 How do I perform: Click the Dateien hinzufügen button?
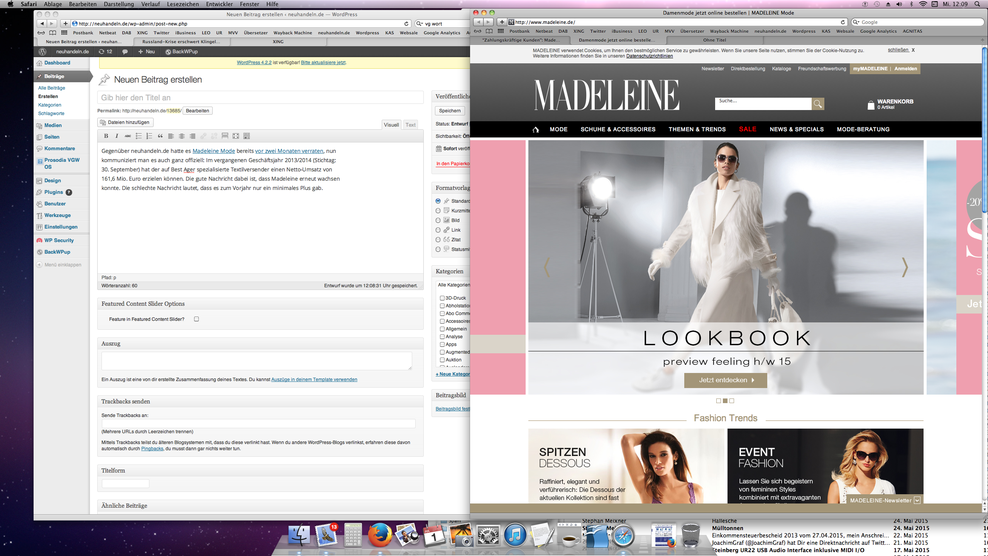[125, 122]
